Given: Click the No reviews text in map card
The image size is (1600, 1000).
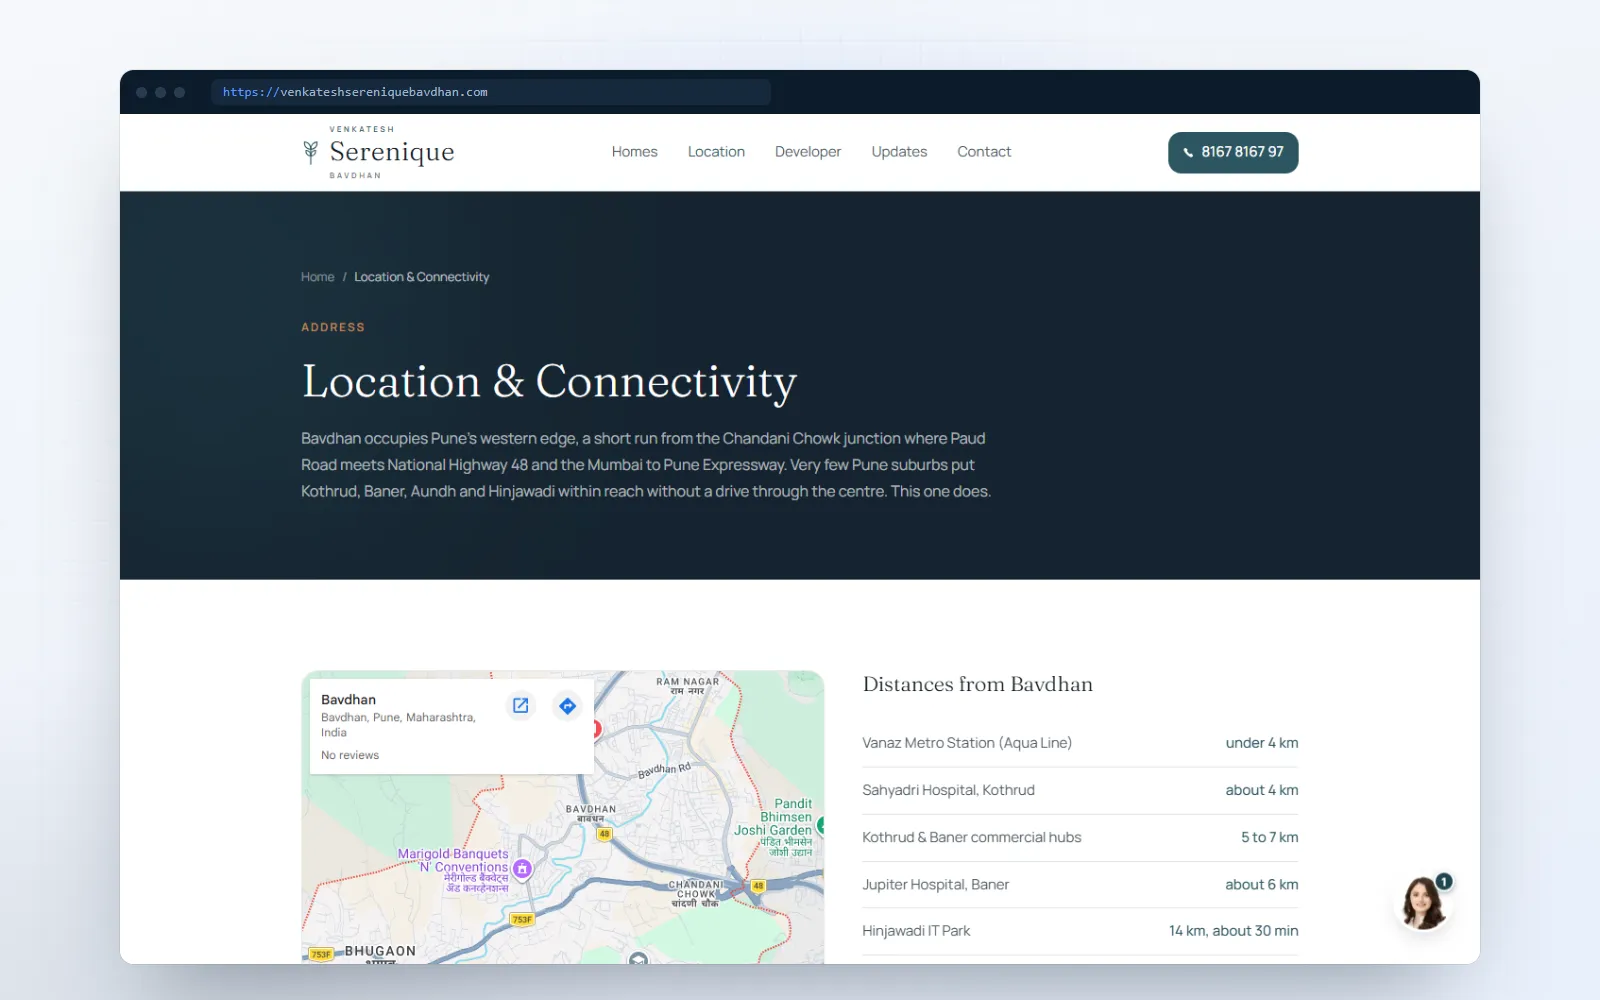Looking at the screenshot, I should coord(350,755).
